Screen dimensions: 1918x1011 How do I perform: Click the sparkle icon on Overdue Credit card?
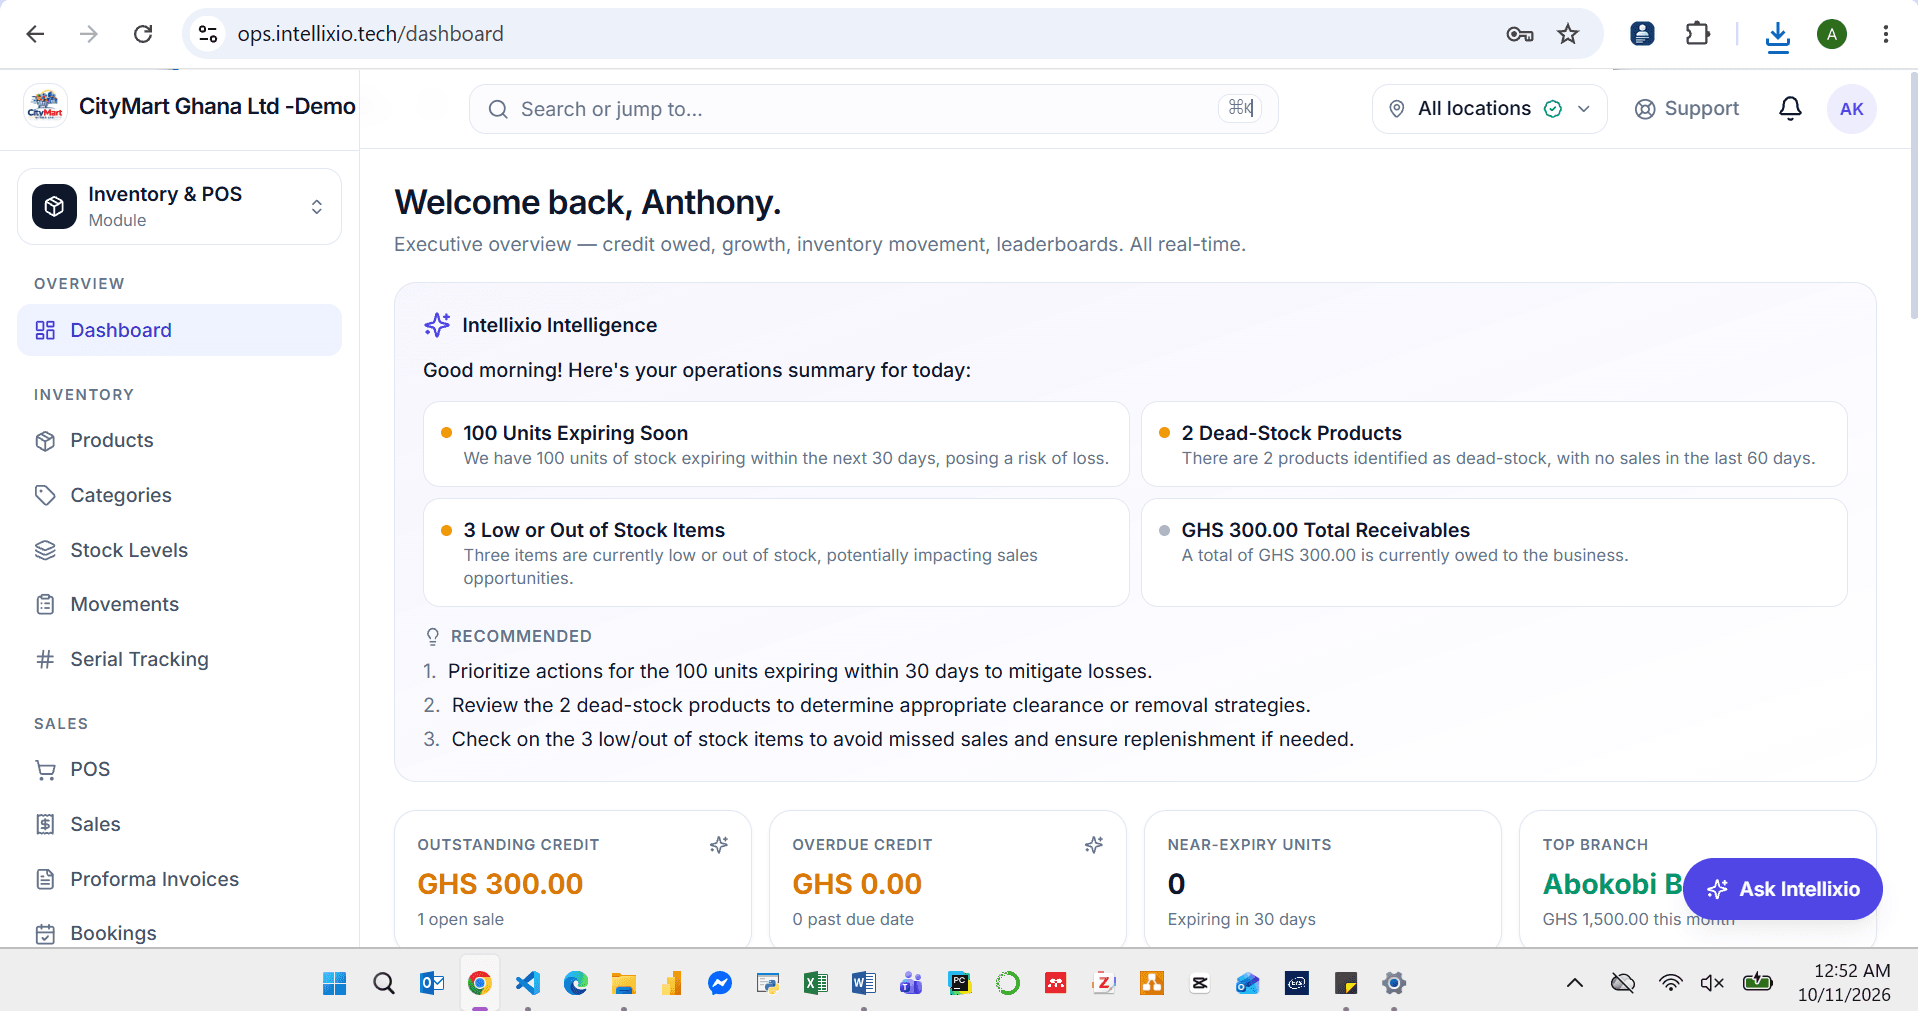(x=1094, y=845)
